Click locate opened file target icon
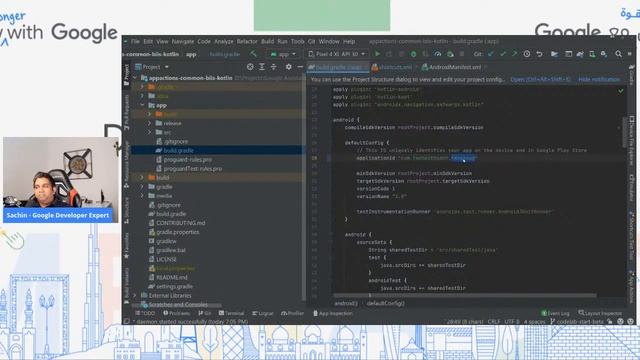 [x=250, y=67]
